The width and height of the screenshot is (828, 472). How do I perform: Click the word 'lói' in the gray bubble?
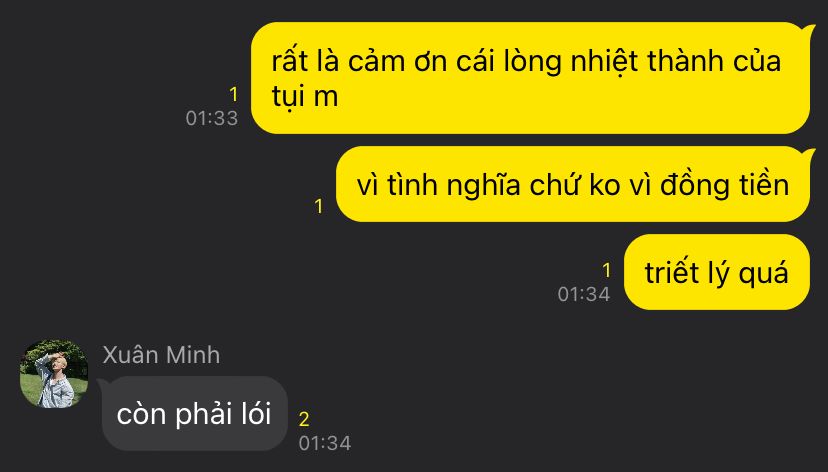coord(256,413)
